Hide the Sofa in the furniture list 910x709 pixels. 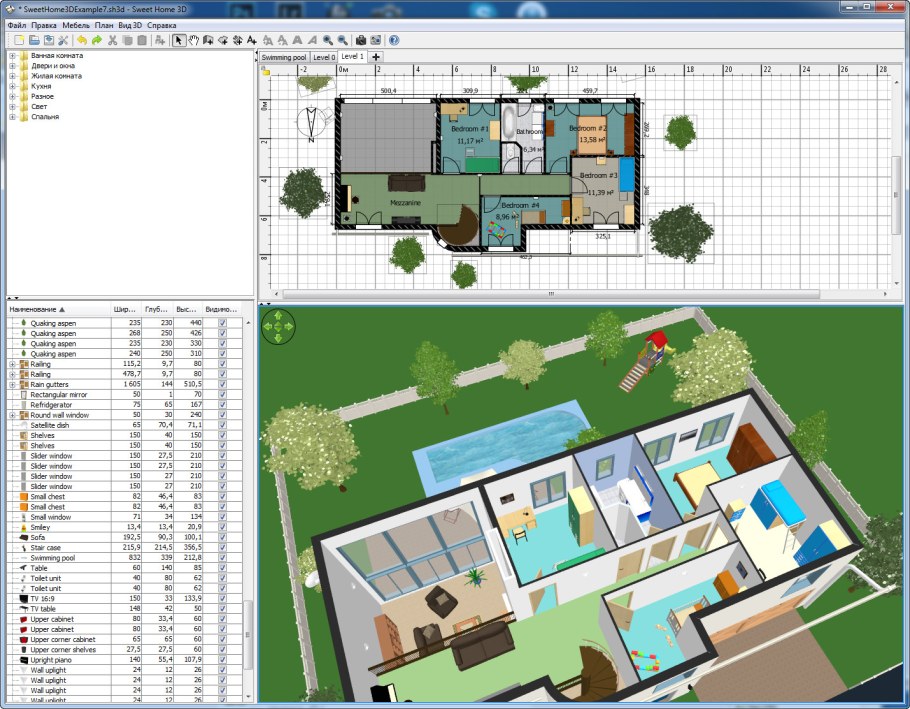point(221,537)
